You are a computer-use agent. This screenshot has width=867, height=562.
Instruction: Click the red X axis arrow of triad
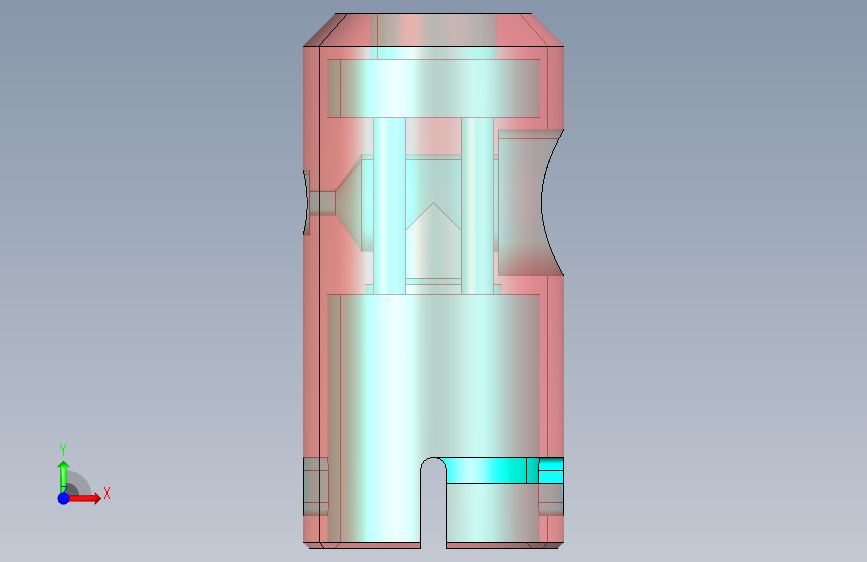click(x=84, y=498)
